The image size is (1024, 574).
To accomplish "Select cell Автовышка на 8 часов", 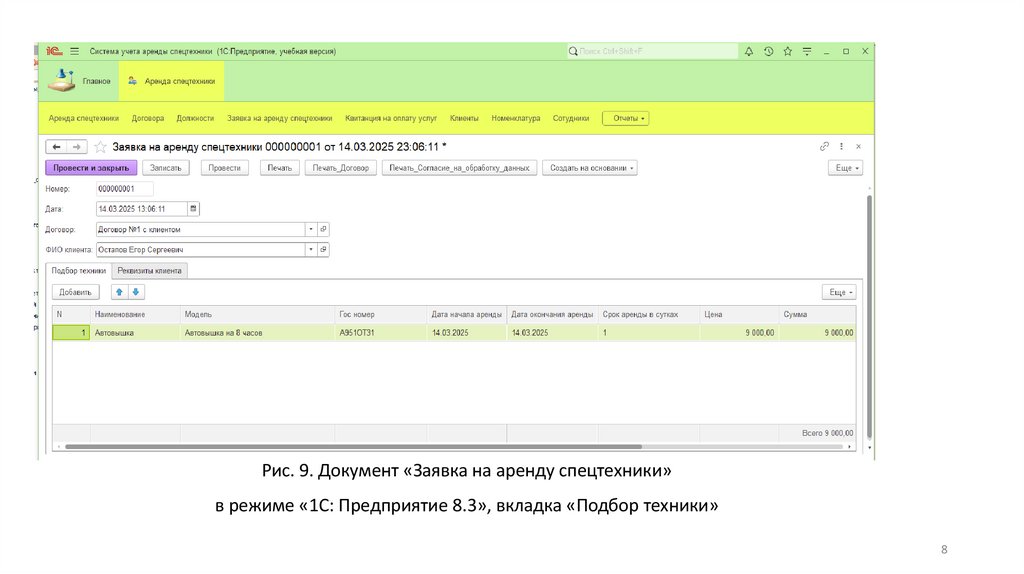I will (x=257, y=333).
